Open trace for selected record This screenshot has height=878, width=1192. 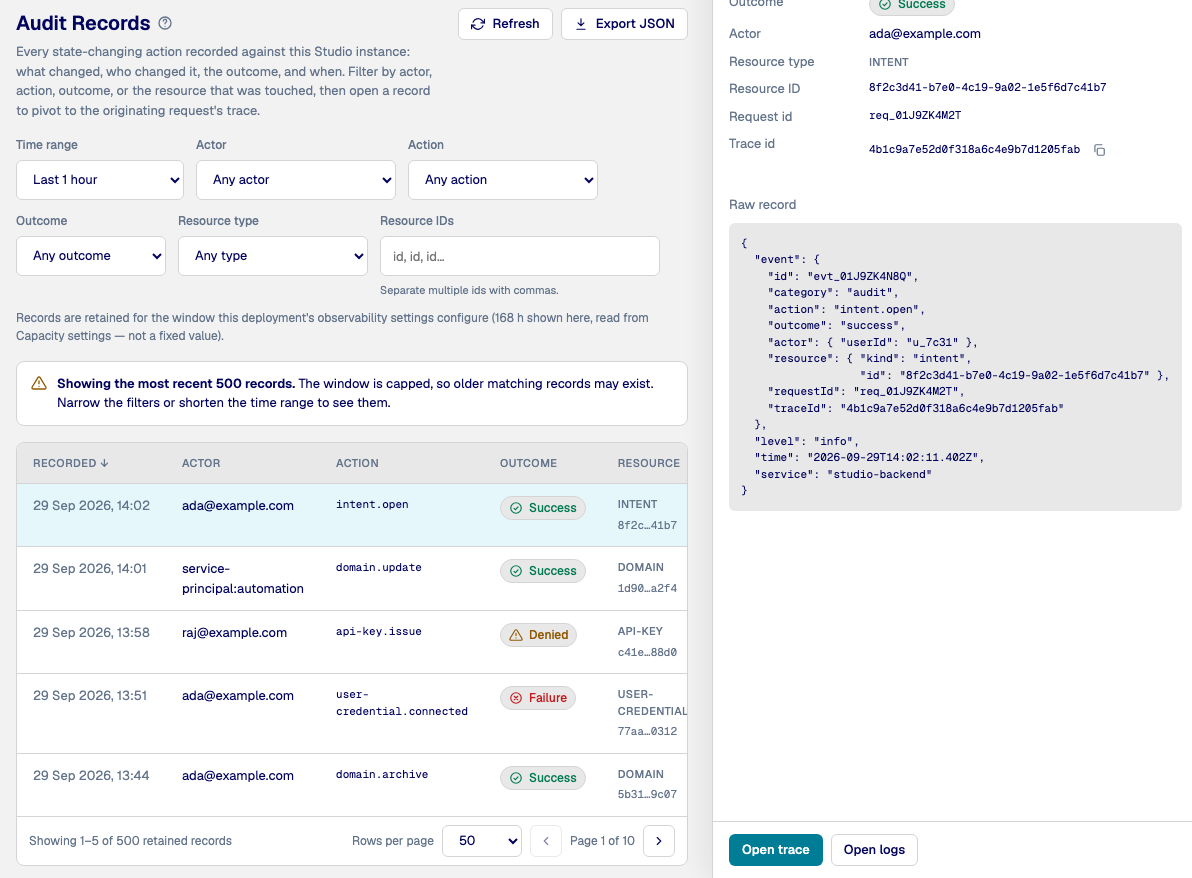point(775,850)
